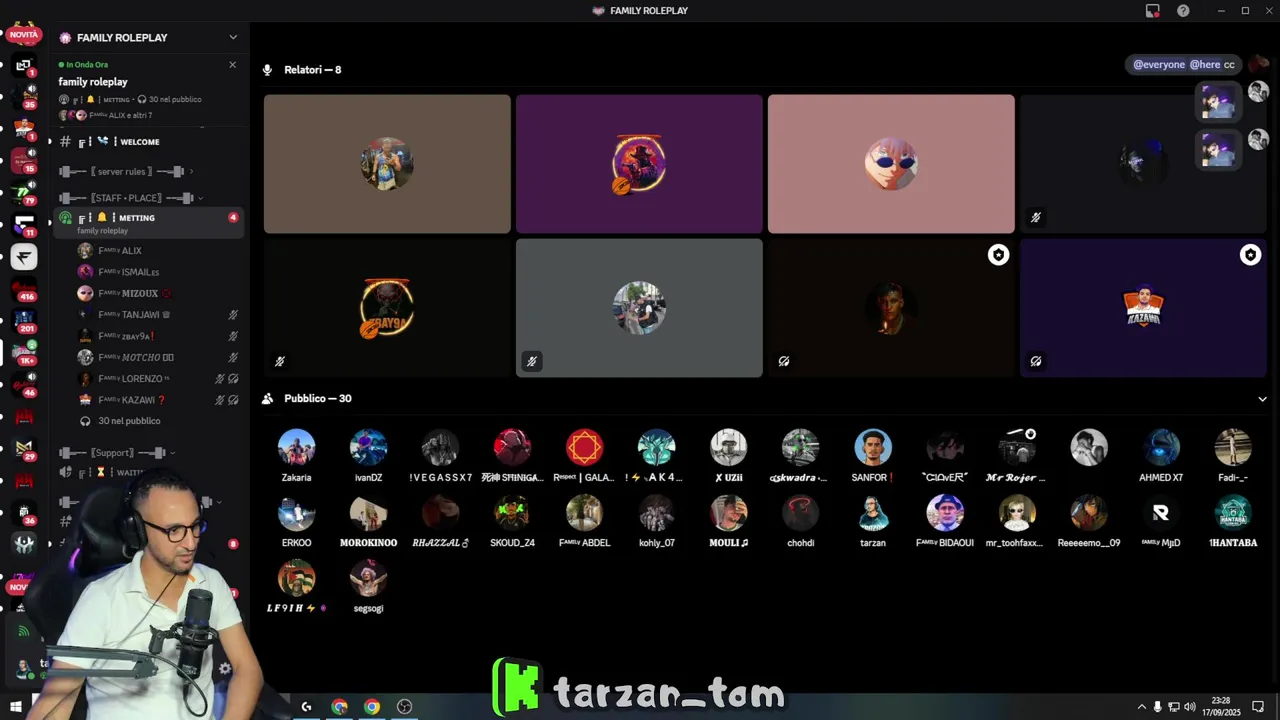
Task: Click the @everyone @here cc chat message
Action: pos(1184,65)
